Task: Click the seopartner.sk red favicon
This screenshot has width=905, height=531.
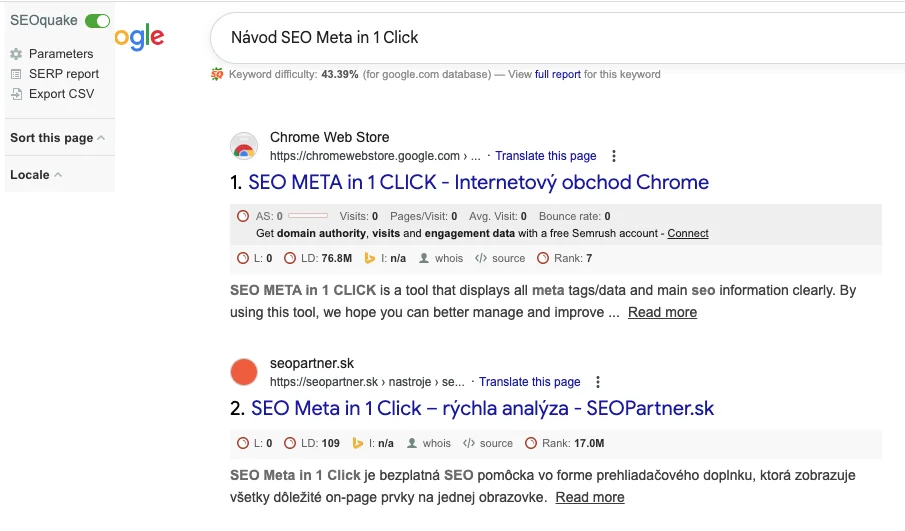Action: [243, 372]
